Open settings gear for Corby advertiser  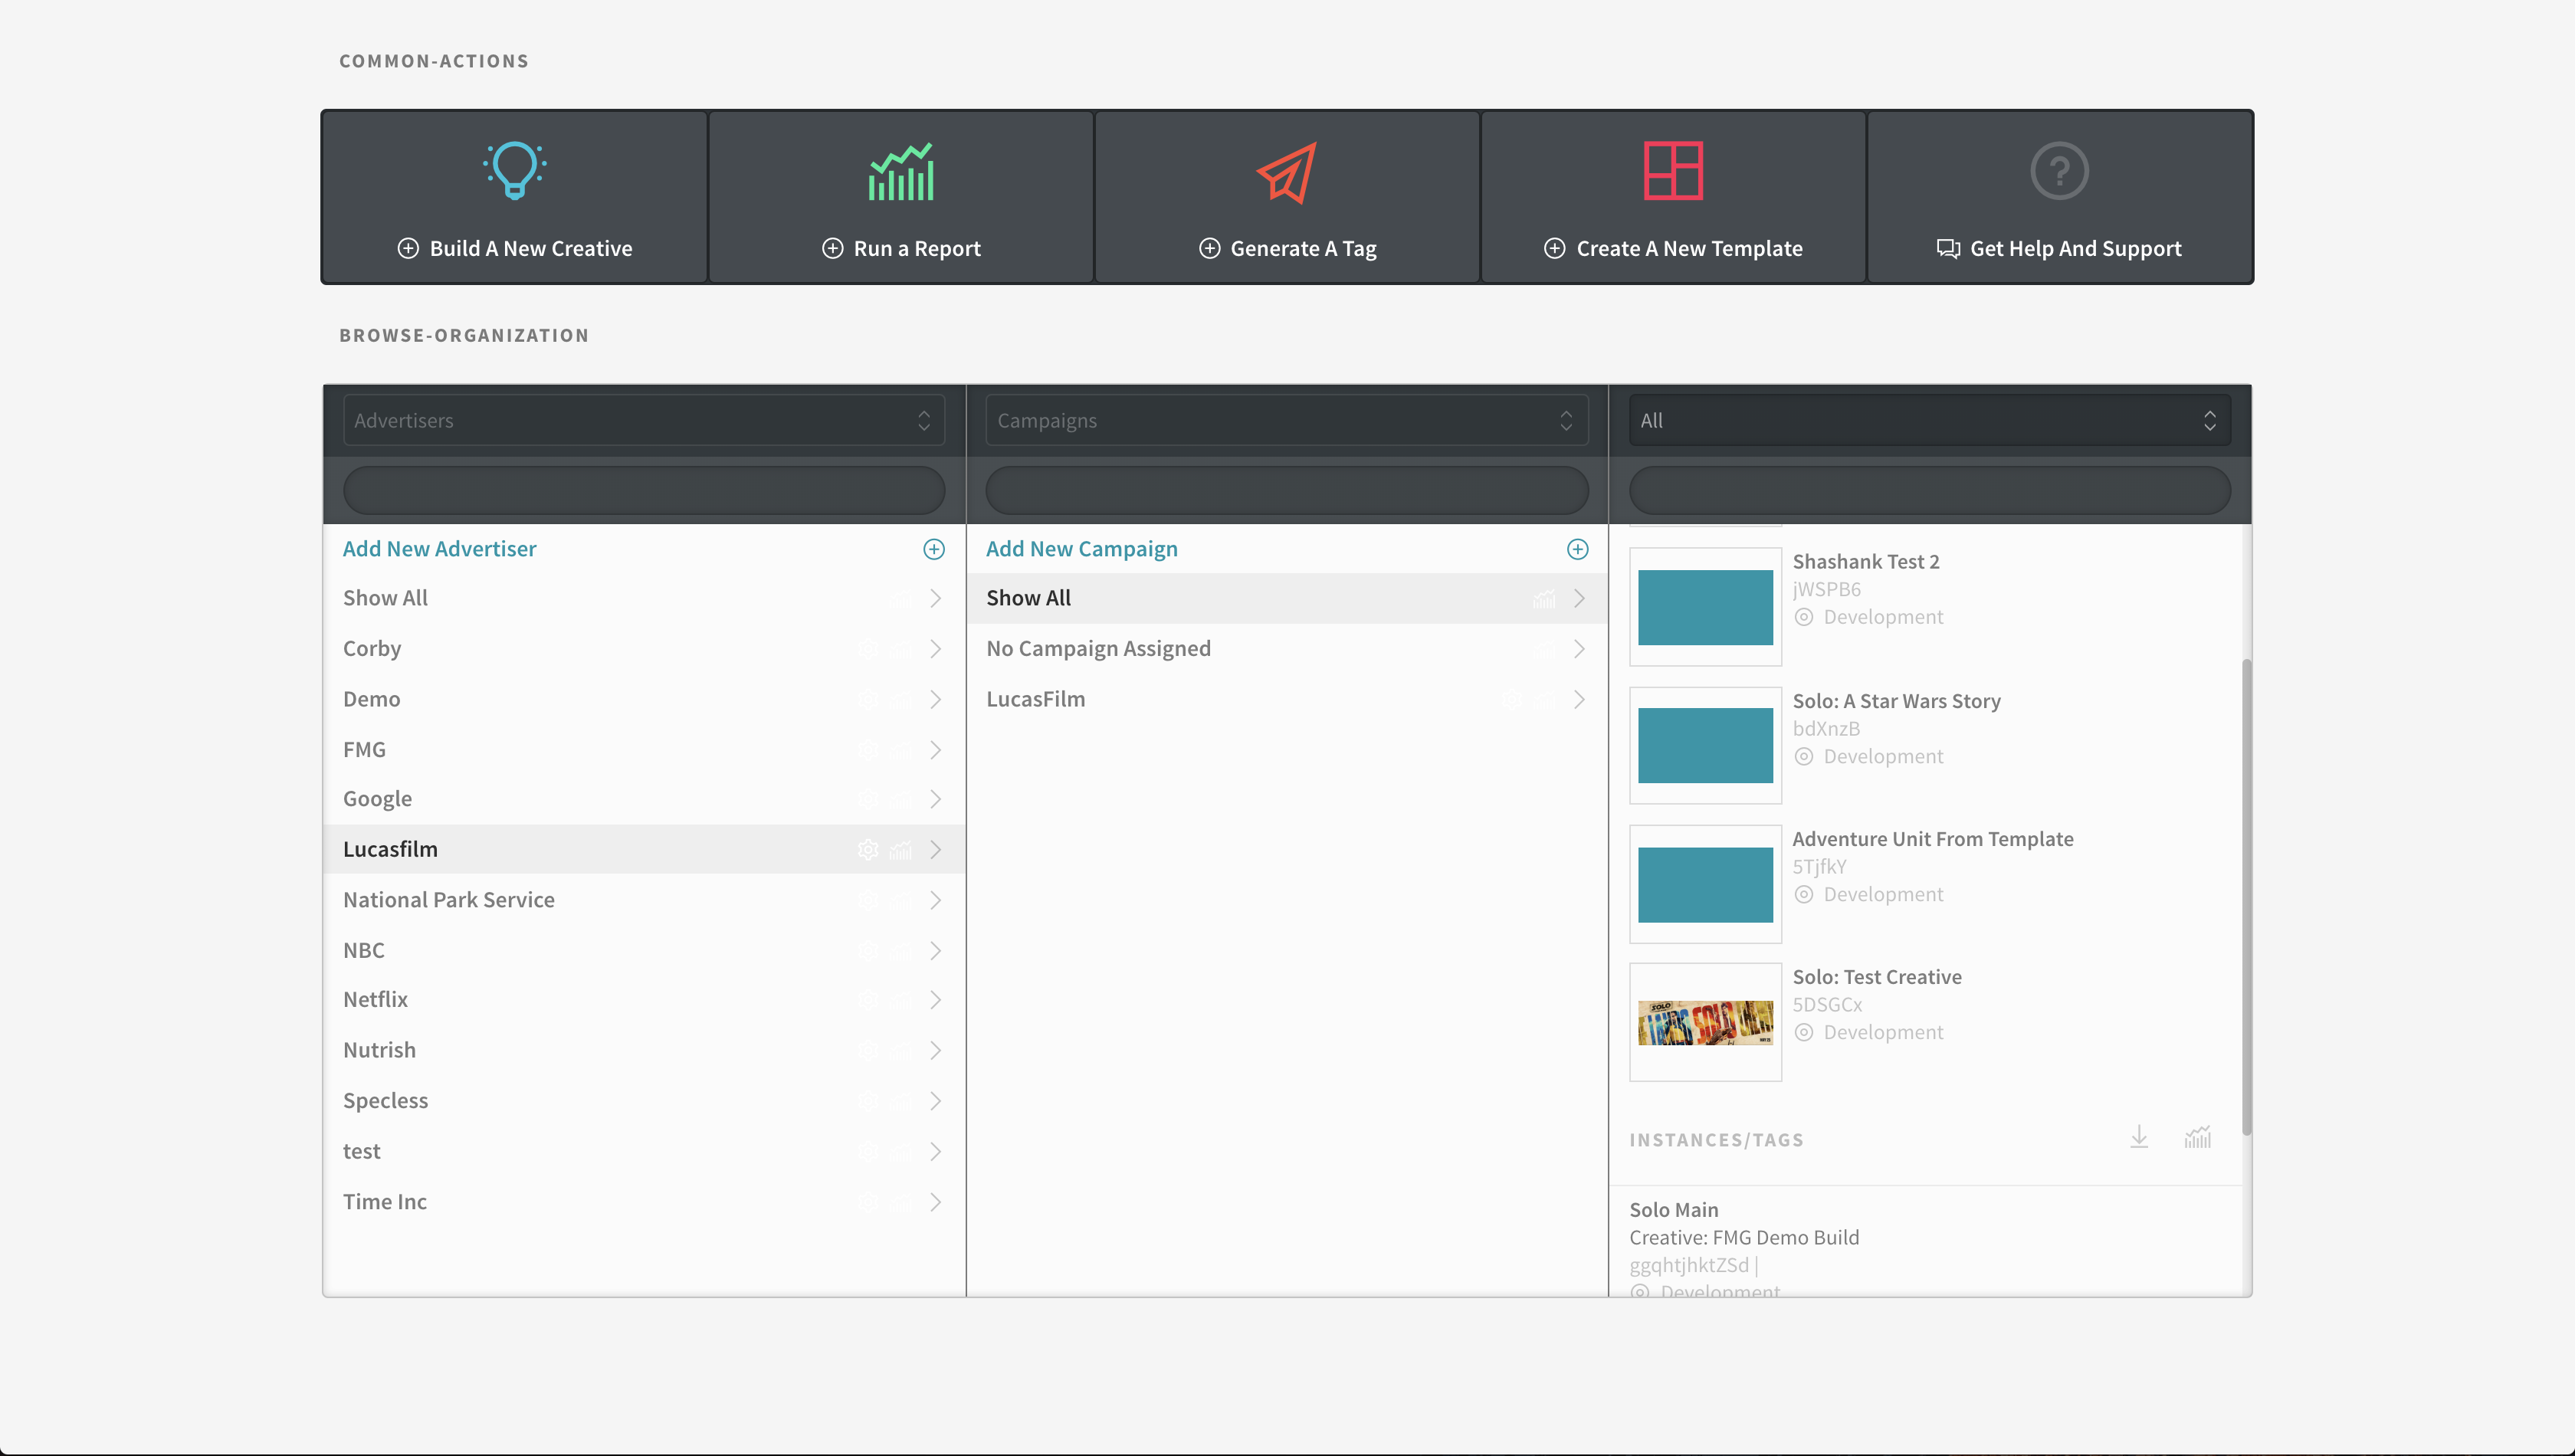point(868,649)
